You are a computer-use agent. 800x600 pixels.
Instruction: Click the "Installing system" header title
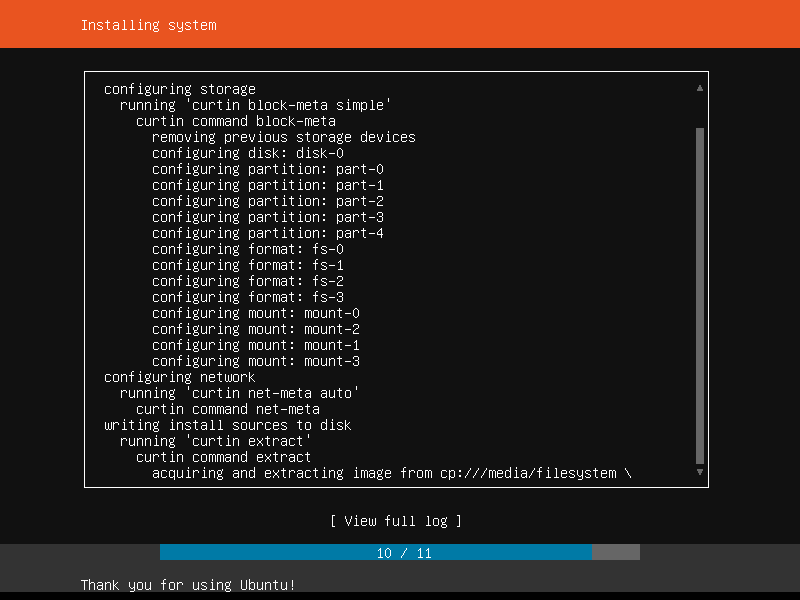pyautogui.click(x=148, y=25)
